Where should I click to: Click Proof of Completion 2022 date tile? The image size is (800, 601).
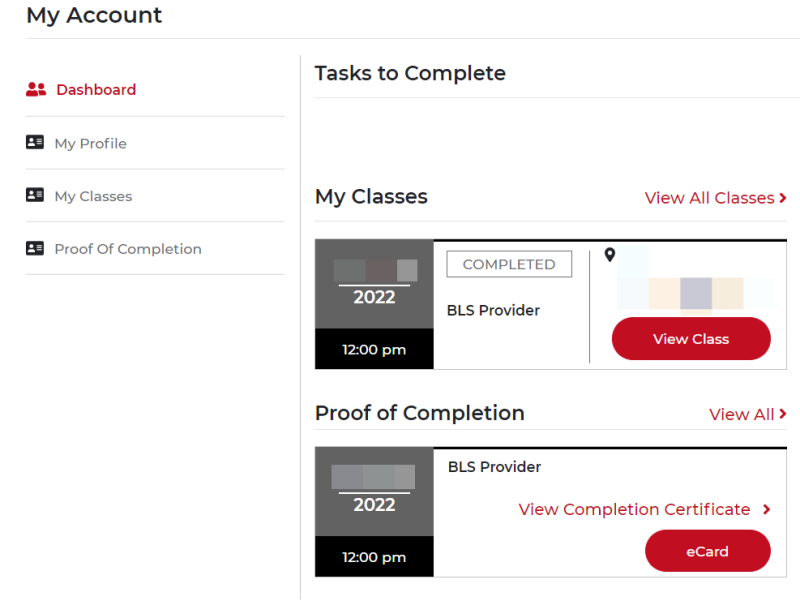[x=374, y=512]
